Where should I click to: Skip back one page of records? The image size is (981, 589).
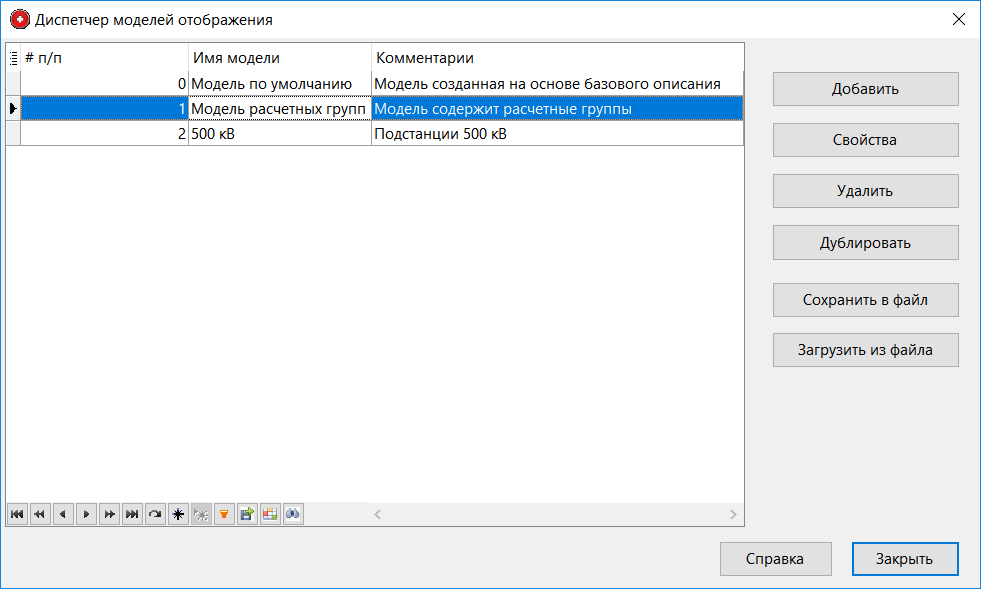tap(39, 514)
